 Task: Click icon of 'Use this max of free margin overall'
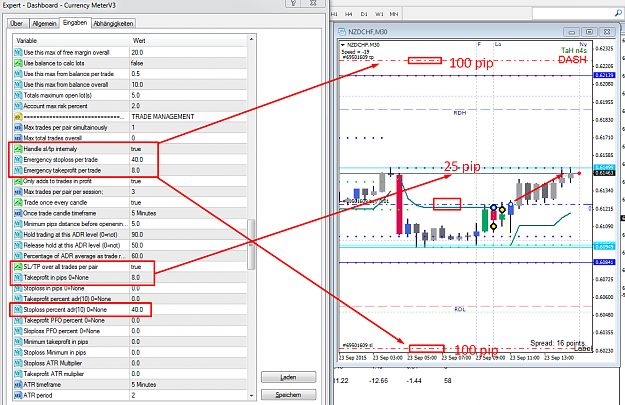tap(18, 52)
